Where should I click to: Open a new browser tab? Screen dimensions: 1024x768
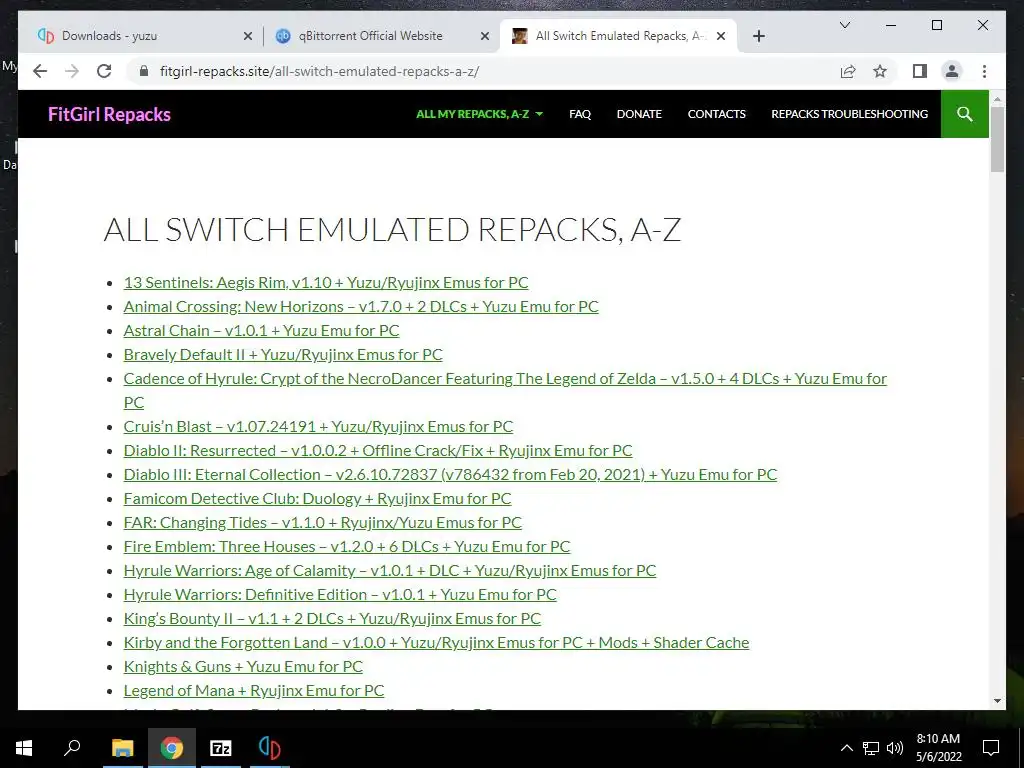pos(758,37)
